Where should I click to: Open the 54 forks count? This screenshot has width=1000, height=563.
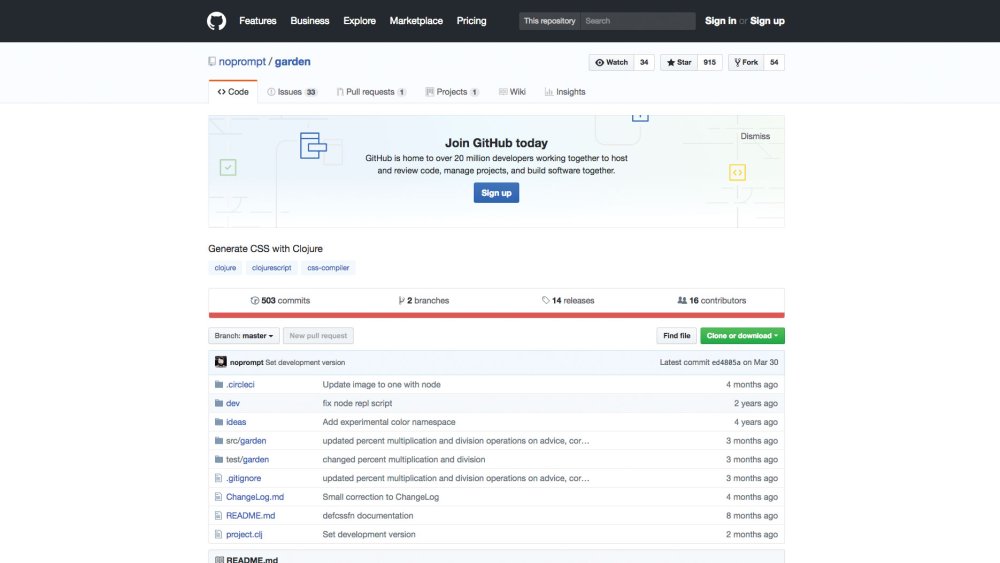pyautogui.click(x=774, y=62)
